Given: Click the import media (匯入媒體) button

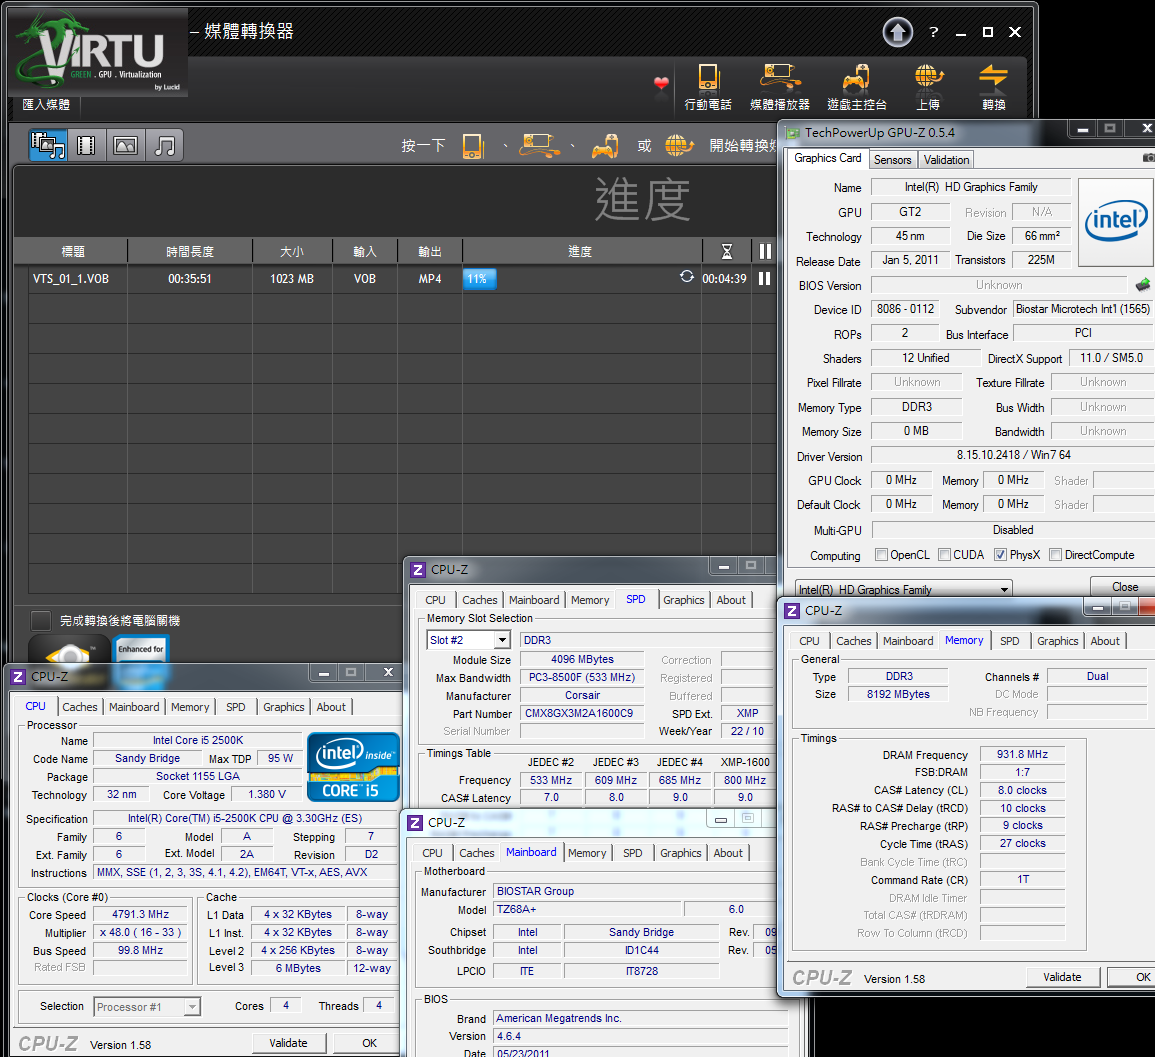Looking at the screenshot, I should [46, 105].
